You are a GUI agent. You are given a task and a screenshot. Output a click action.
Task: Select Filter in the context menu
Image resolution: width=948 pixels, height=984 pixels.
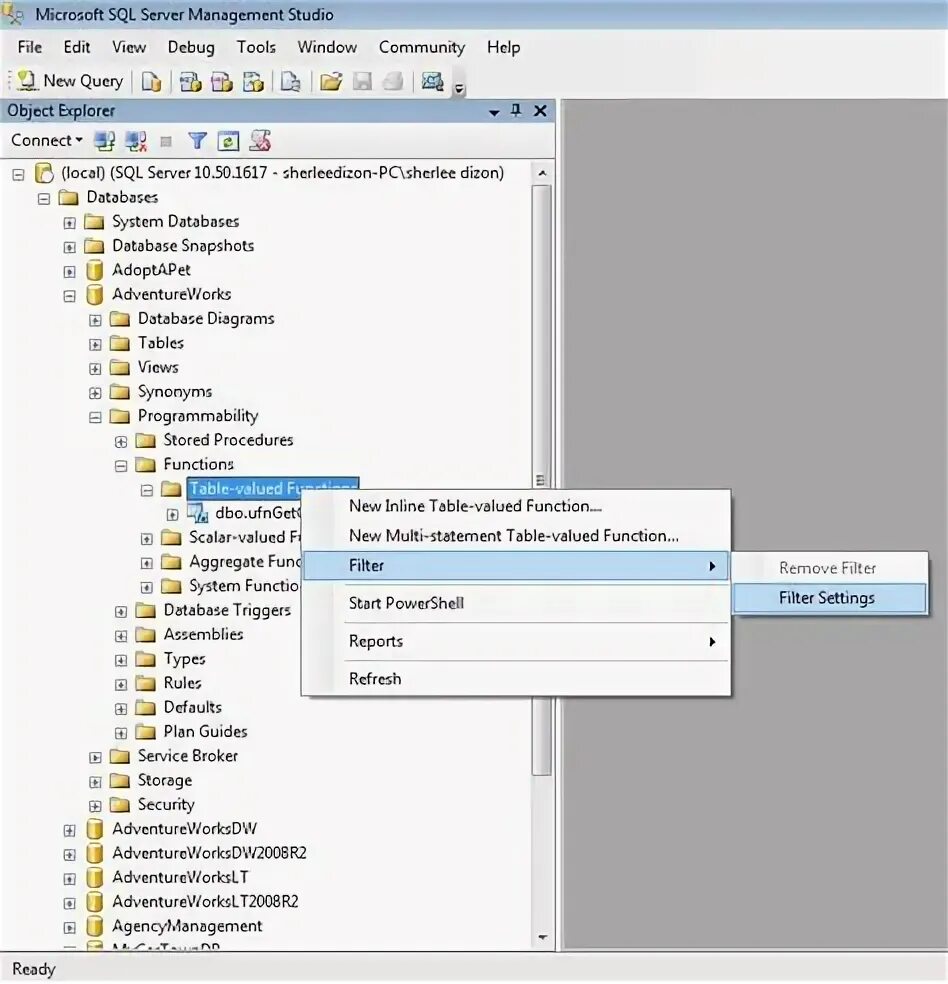pos(516,566)
